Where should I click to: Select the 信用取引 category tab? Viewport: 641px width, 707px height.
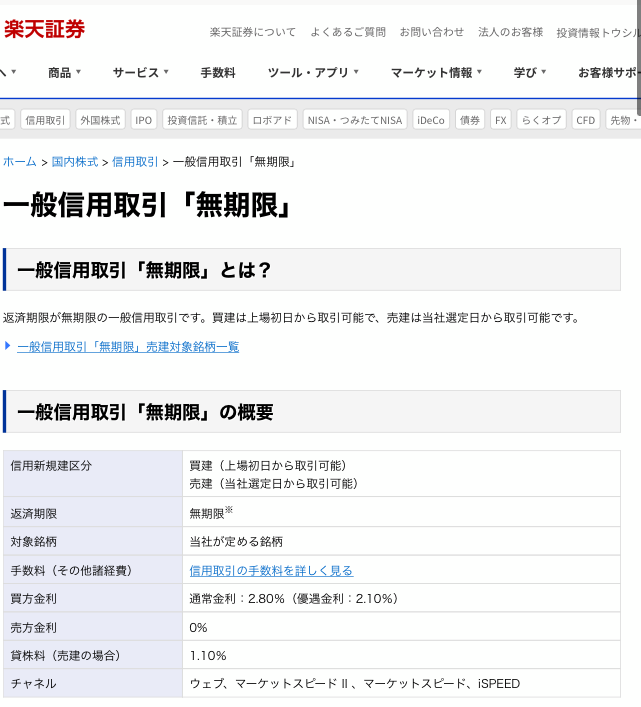pos(45,120)
